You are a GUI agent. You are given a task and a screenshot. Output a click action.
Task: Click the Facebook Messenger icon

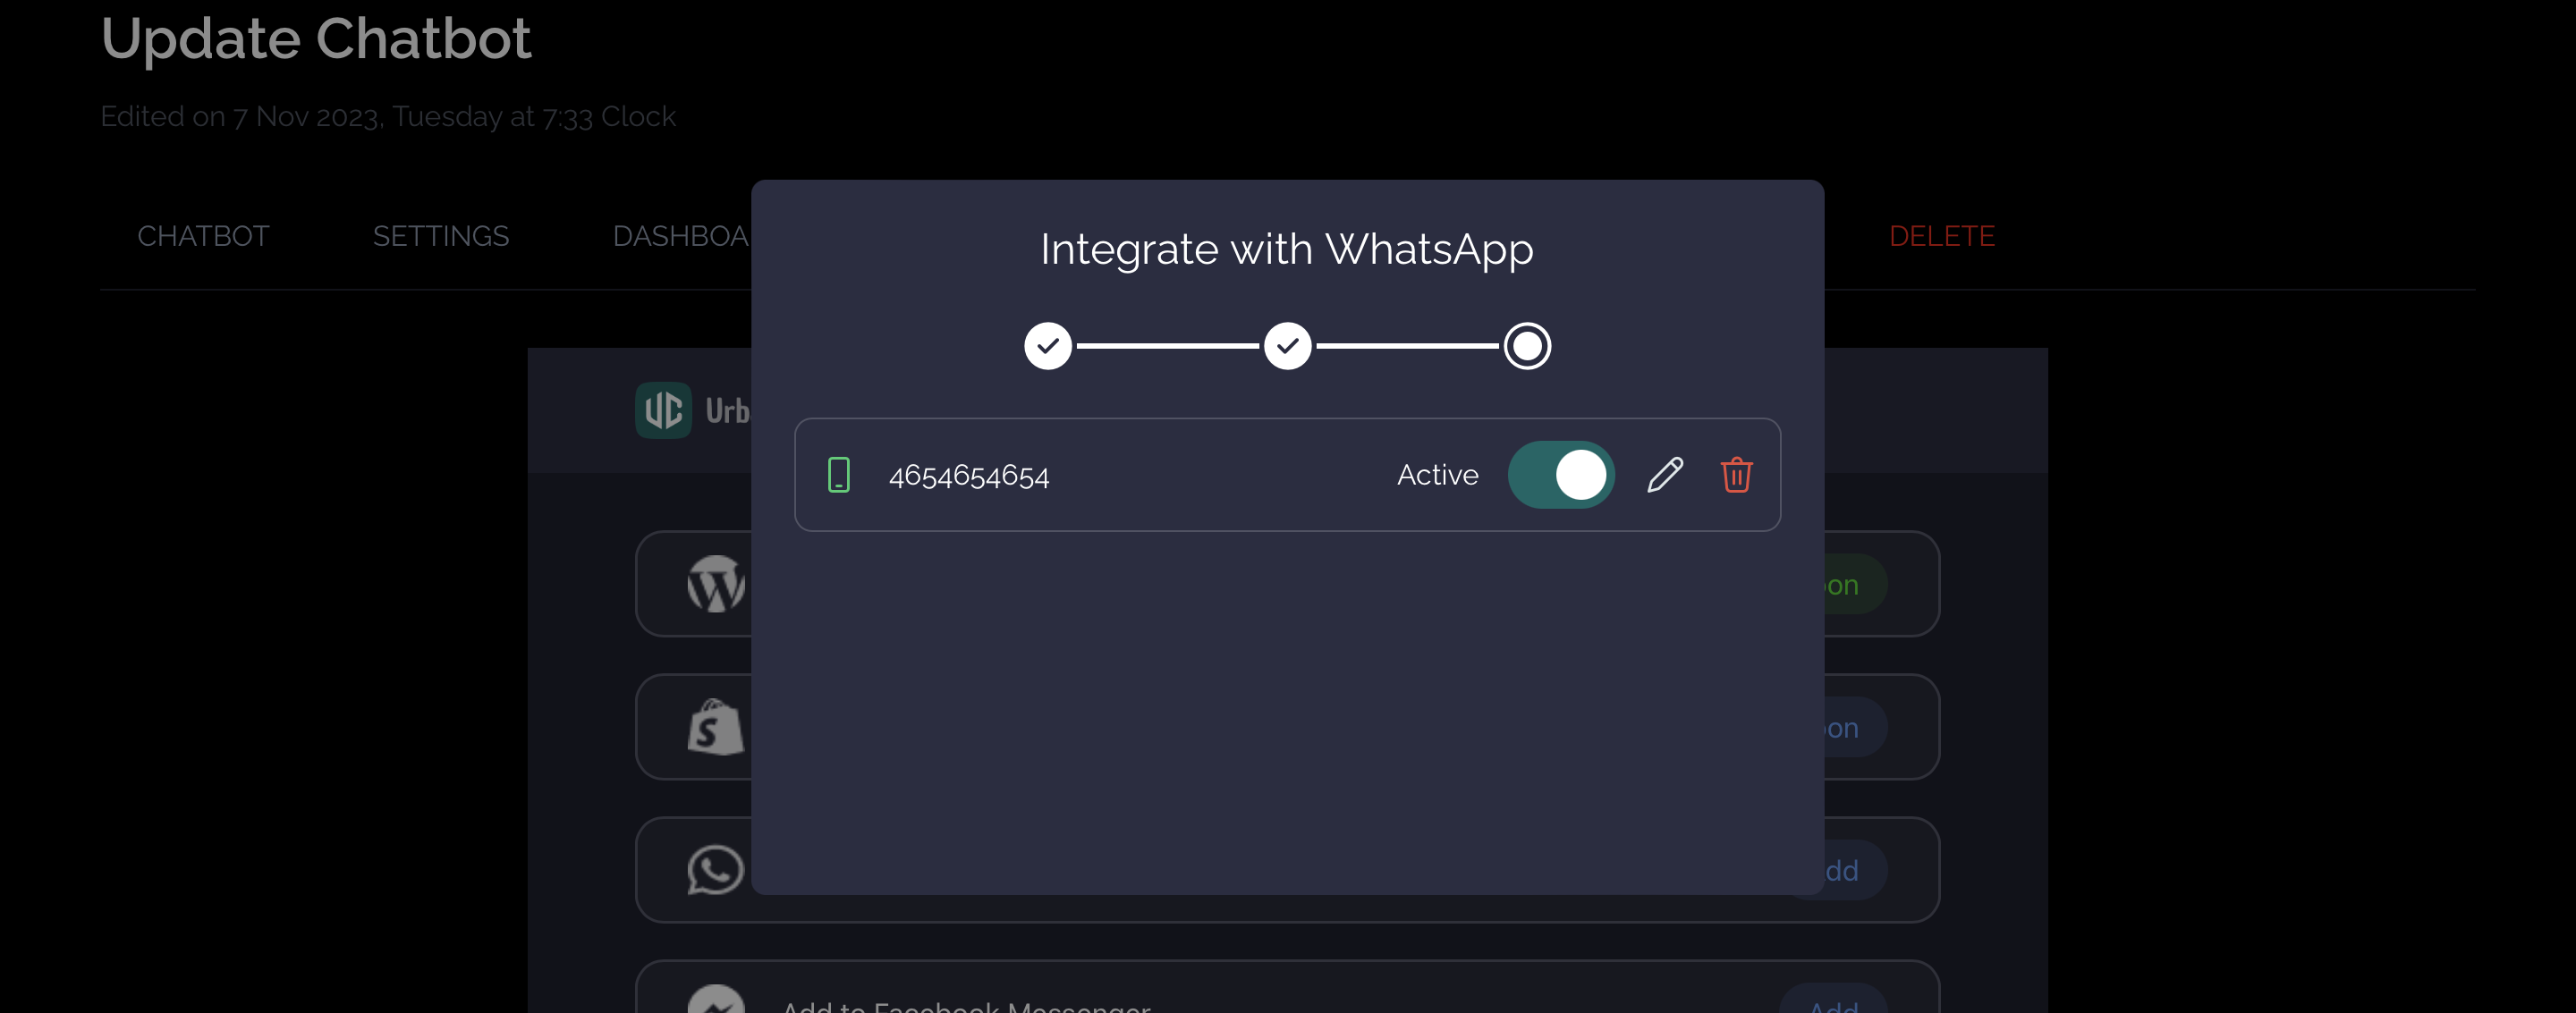[716, 1000]
